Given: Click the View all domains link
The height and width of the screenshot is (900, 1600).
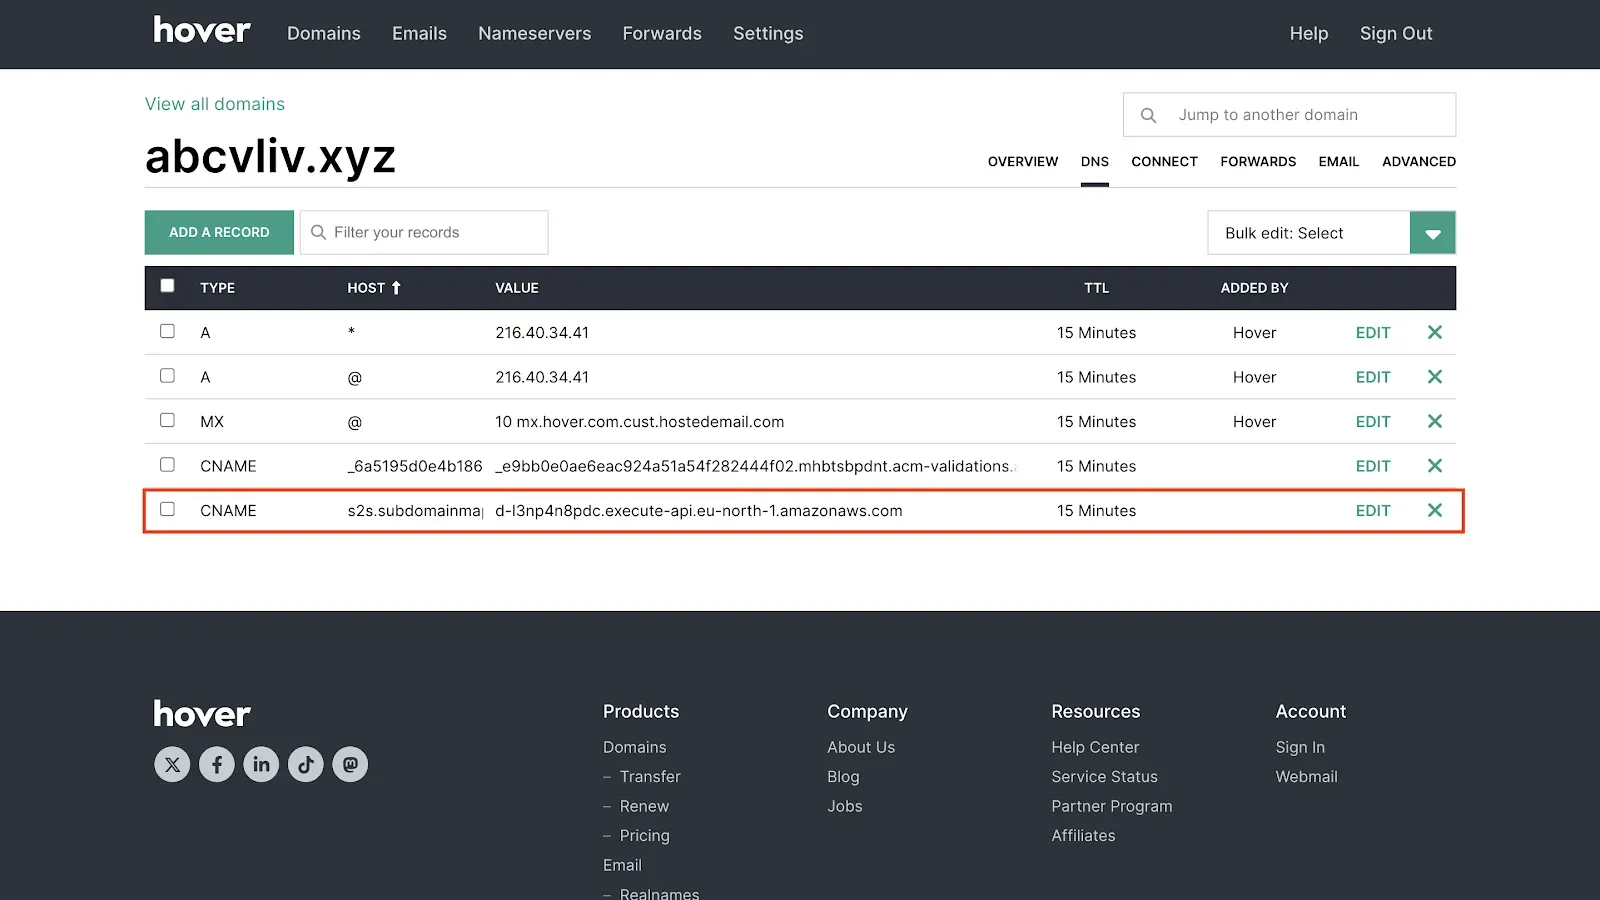Looking at the screenshot, I should point(215,104).
